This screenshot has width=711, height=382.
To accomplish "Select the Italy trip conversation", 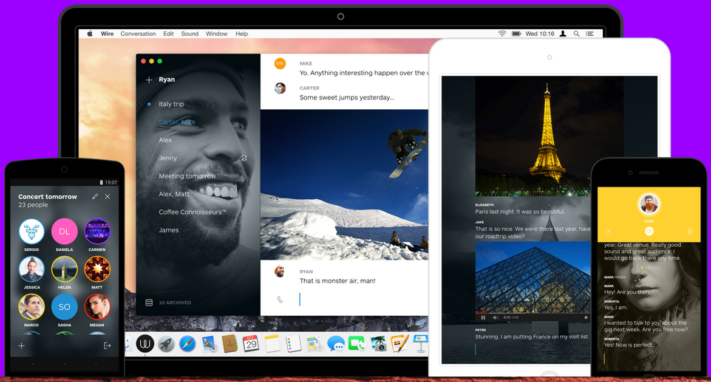I will [x=171, y=104].
